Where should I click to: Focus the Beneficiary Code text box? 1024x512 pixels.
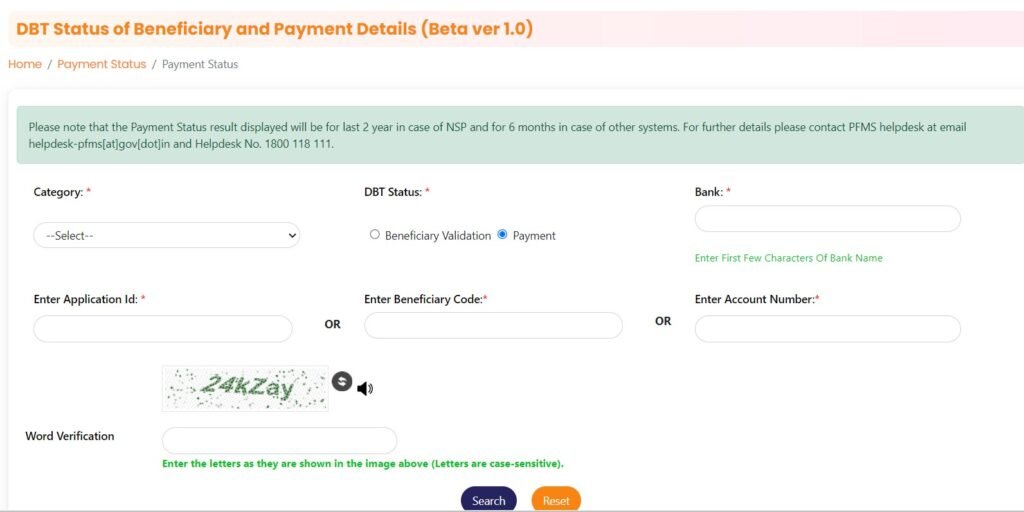493,325
